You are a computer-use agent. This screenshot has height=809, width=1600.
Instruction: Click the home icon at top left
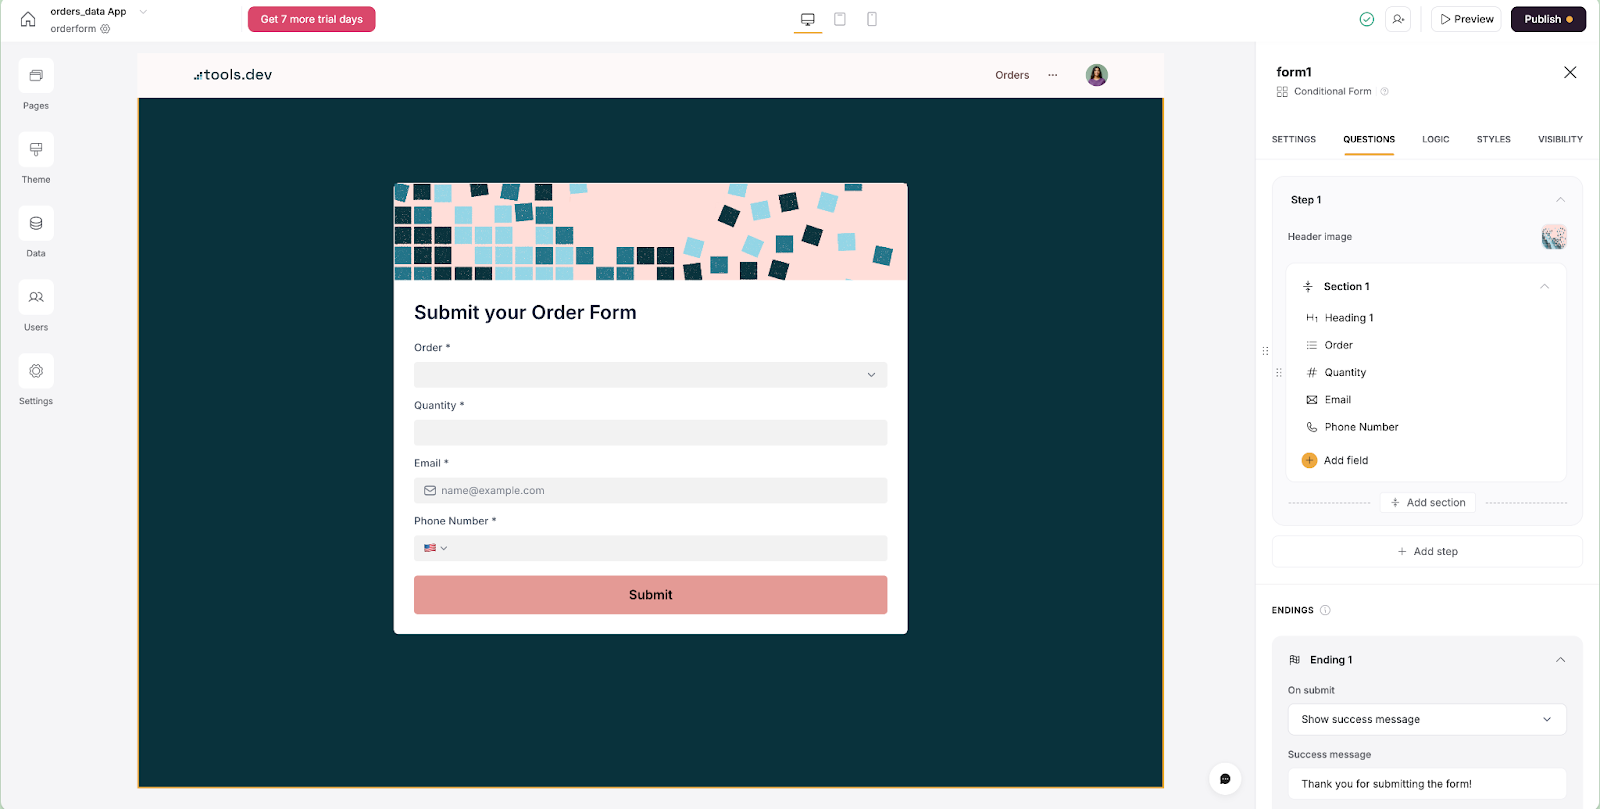[x=28, y=19]
